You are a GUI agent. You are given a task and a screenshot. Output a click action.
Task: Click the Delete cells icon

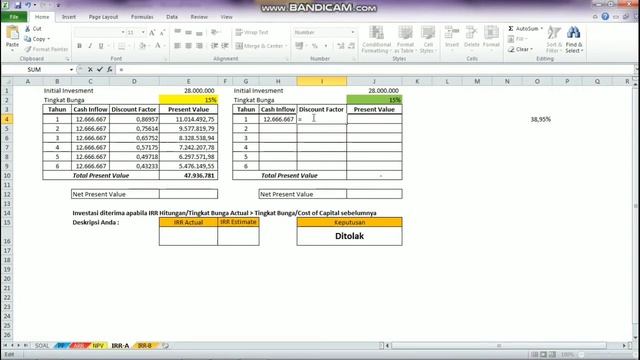(471, 33)
